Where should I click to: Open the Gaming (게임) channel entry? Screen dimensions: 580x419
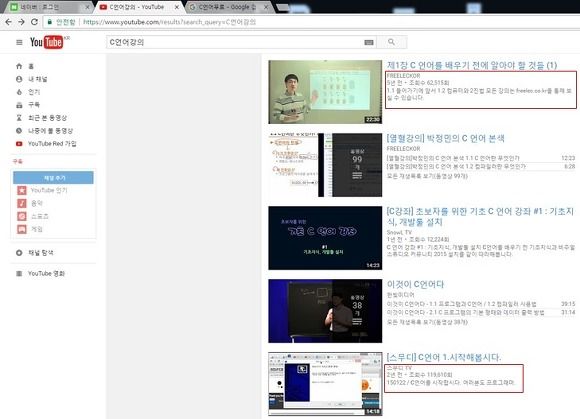pos(30,229)
